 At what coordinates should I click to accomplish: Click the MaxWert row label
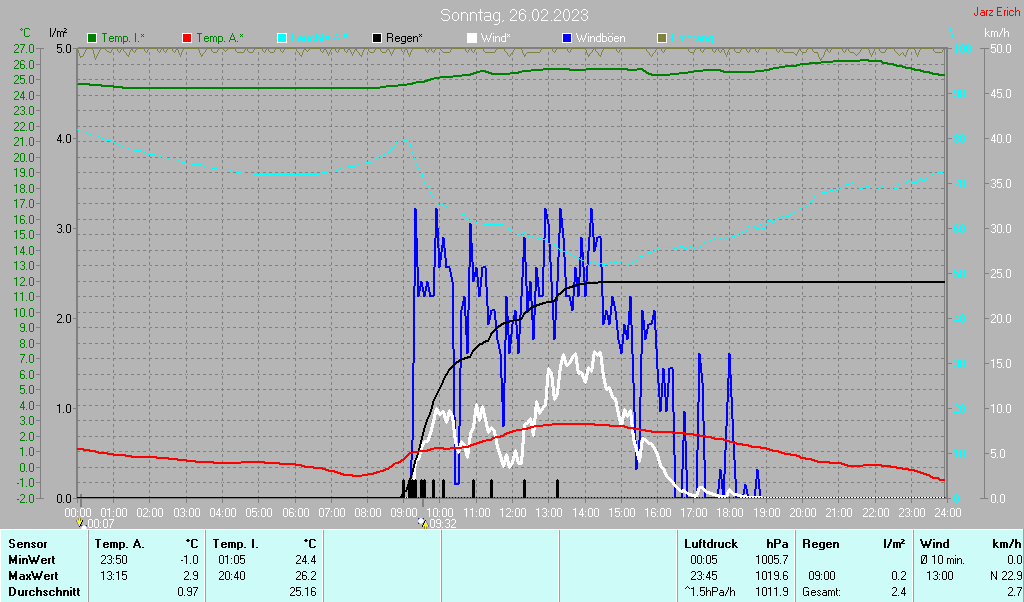coord(31,575)
